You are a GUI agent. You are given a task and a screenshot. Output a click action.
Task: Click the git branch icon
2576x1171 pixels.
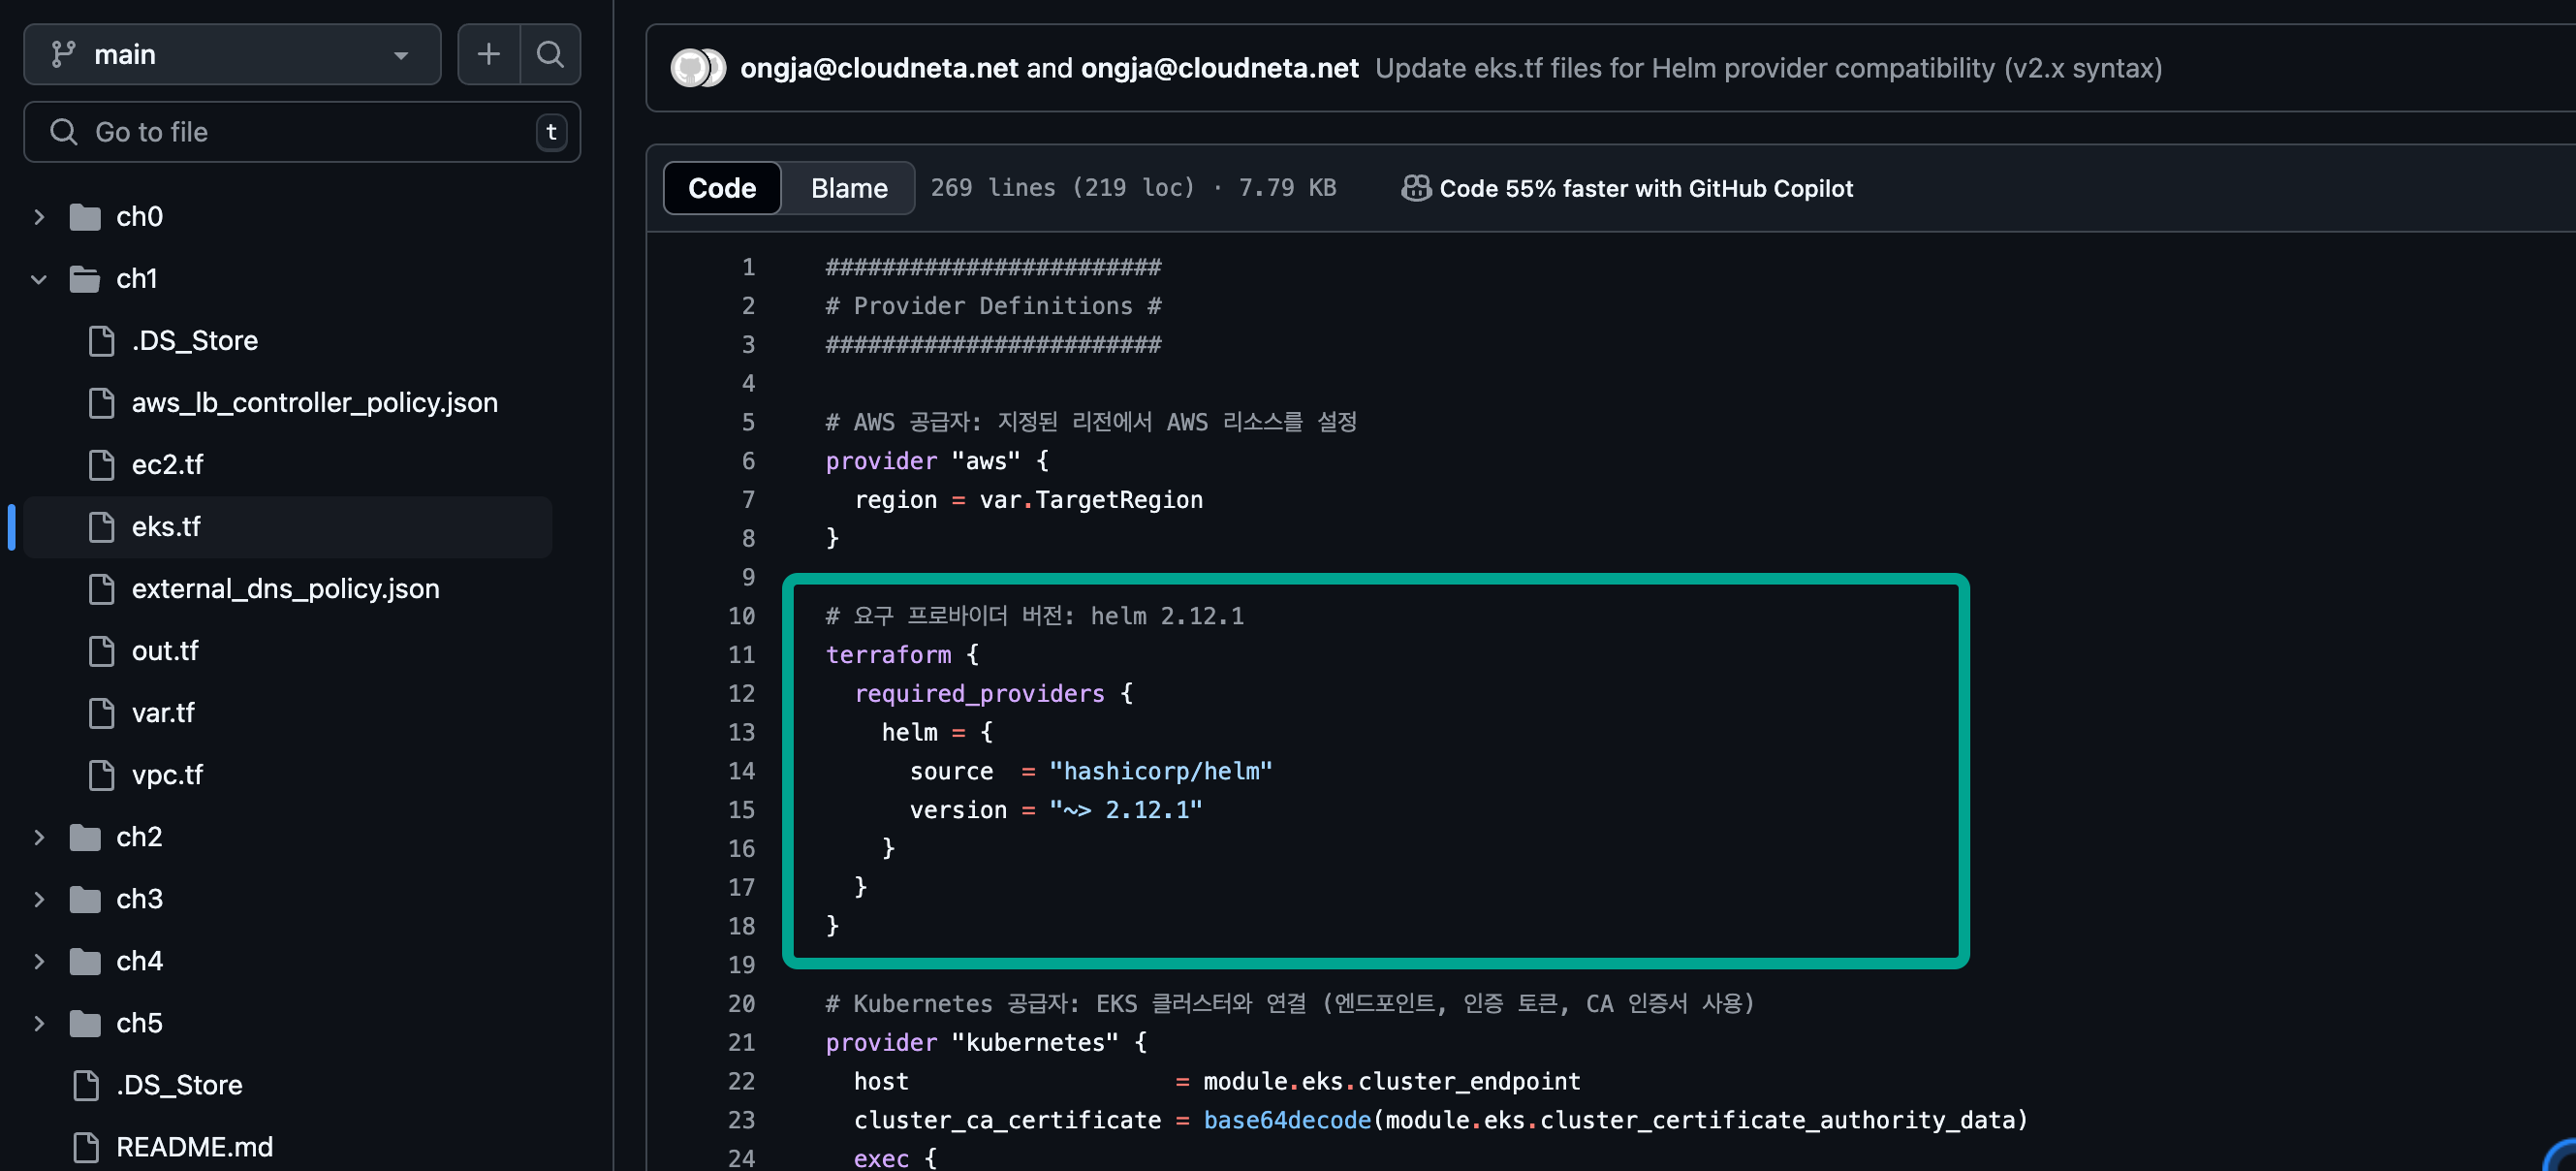64,54
